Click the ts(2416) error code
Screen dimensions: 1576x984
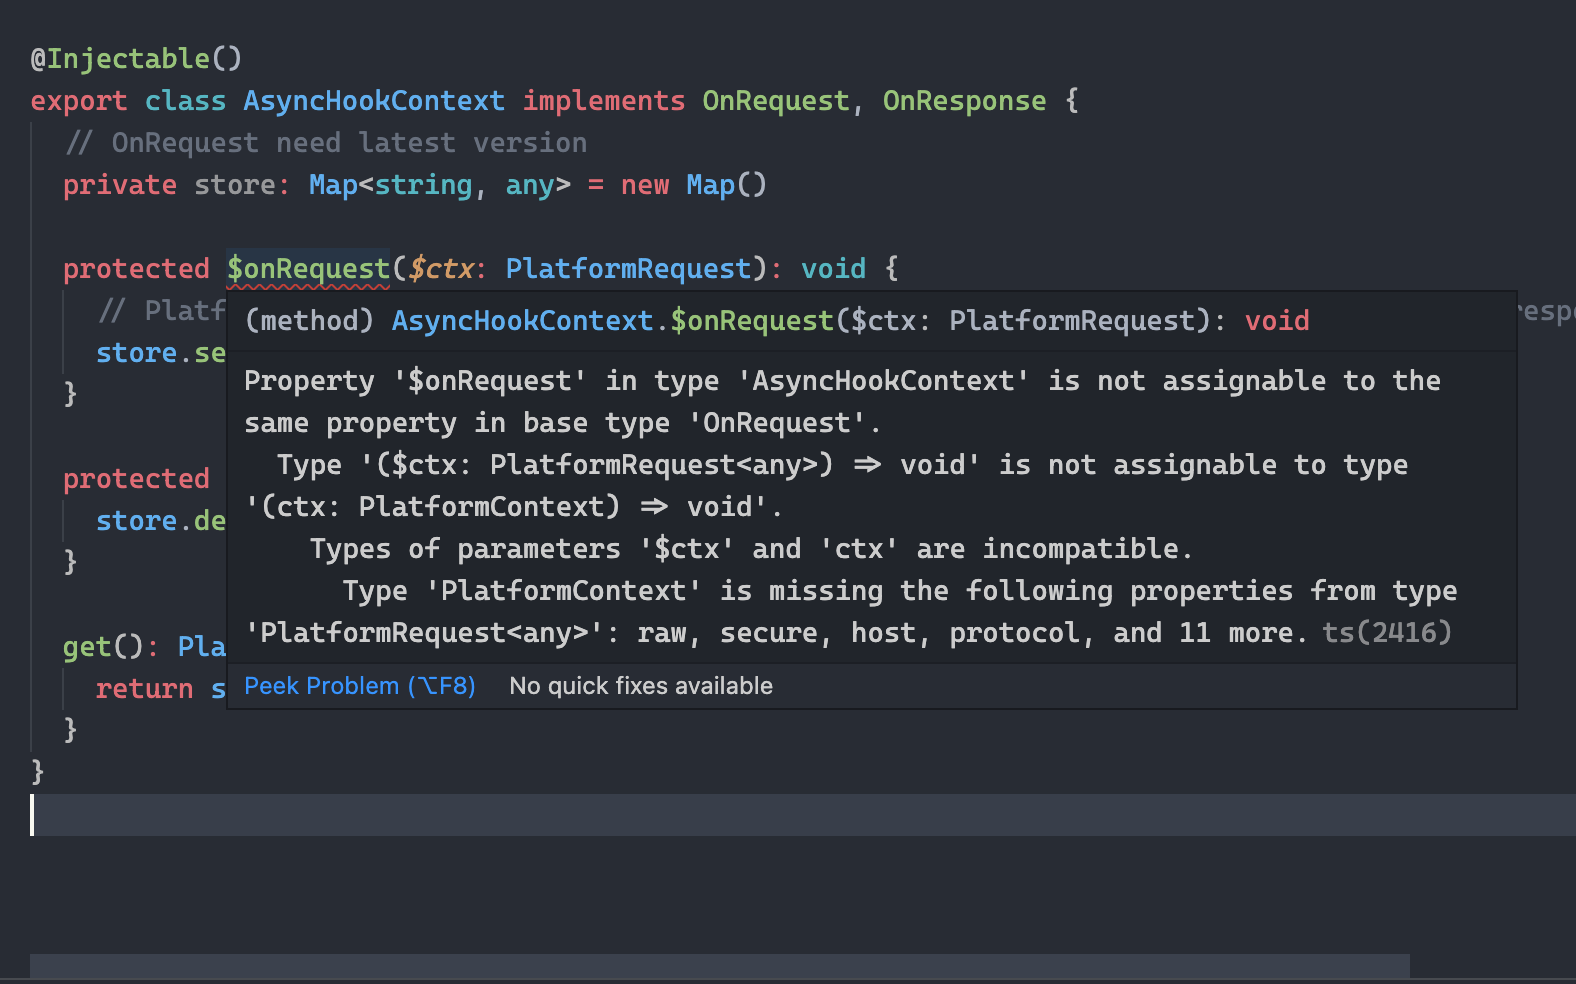tap(1387, 632)
